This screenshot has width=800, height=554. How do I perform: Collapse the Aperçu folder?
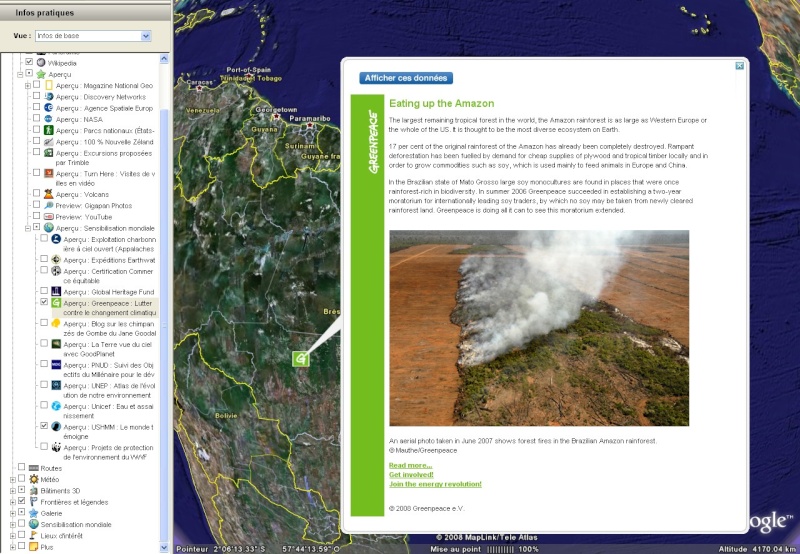pyautogui.click(x=20, y=74)
